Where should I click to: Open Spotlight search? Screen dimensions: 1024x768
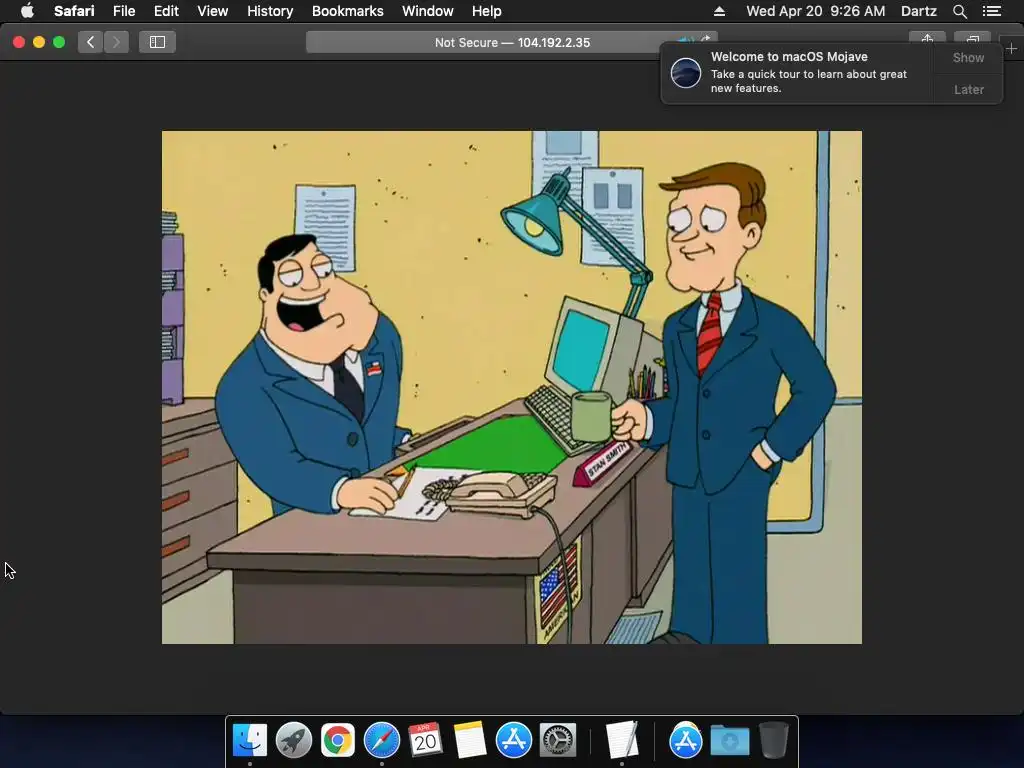click(x=959, y=11)
